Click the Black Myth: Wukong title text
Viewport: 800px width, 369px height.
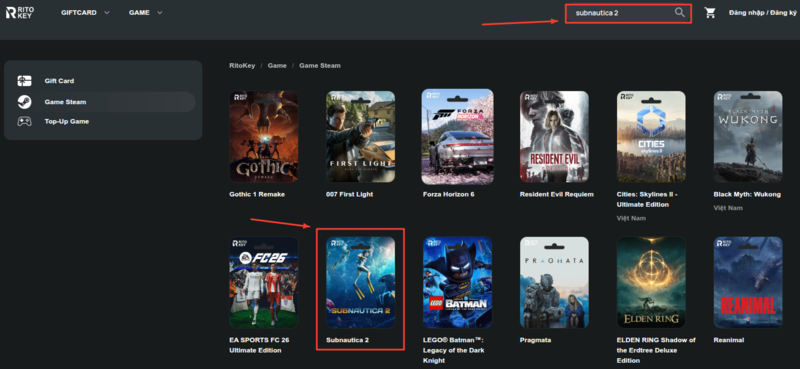[747, 194]
